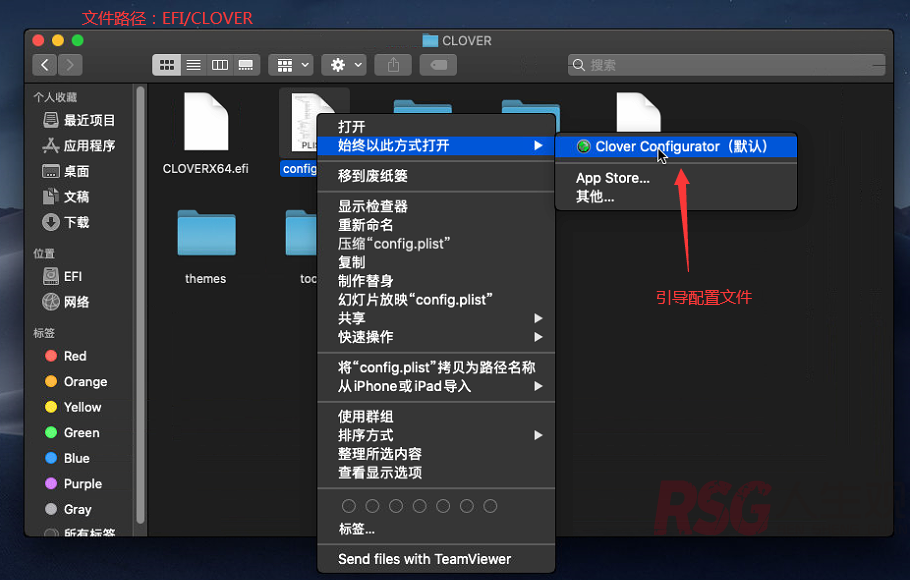
Task: Choose 整理所选内容
Action: [436, 454]
